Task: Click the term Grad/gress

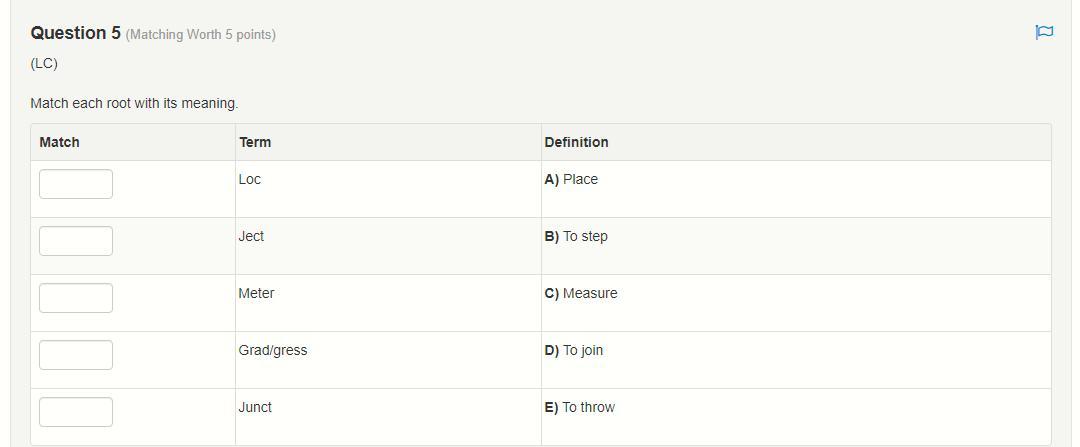Action: coord(273,351)
